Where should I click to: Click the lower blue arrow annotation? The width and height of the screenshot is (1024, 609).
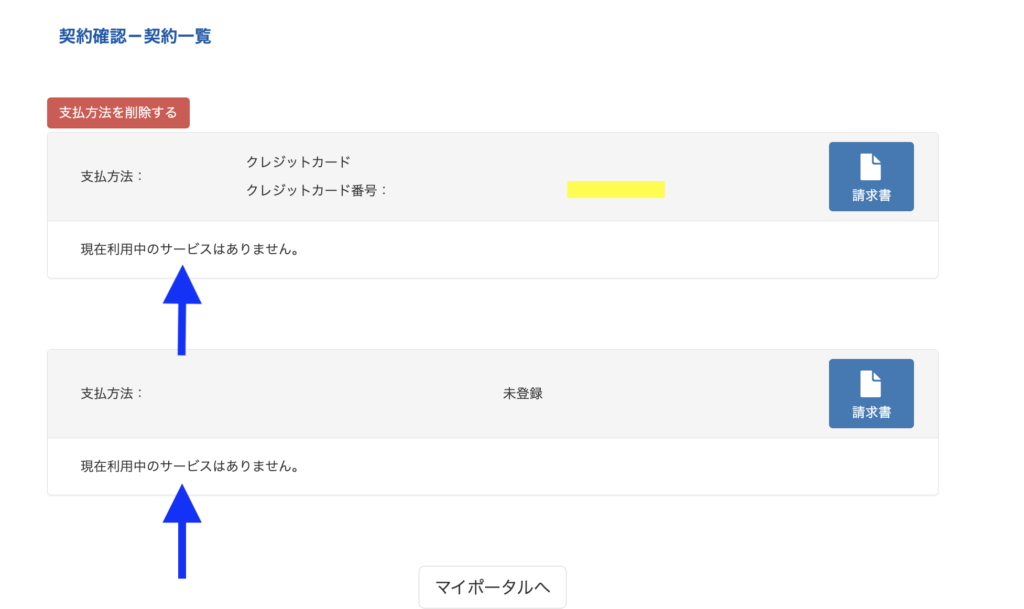pos(182,531)
